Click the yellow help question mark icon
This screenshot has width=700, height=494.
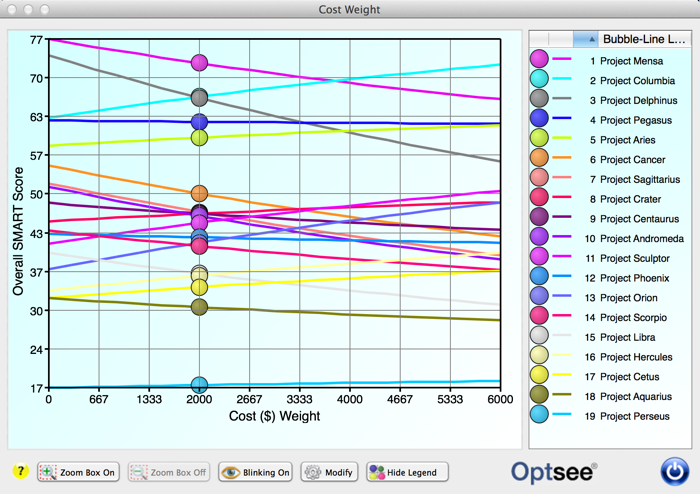[x=19, y=472]
